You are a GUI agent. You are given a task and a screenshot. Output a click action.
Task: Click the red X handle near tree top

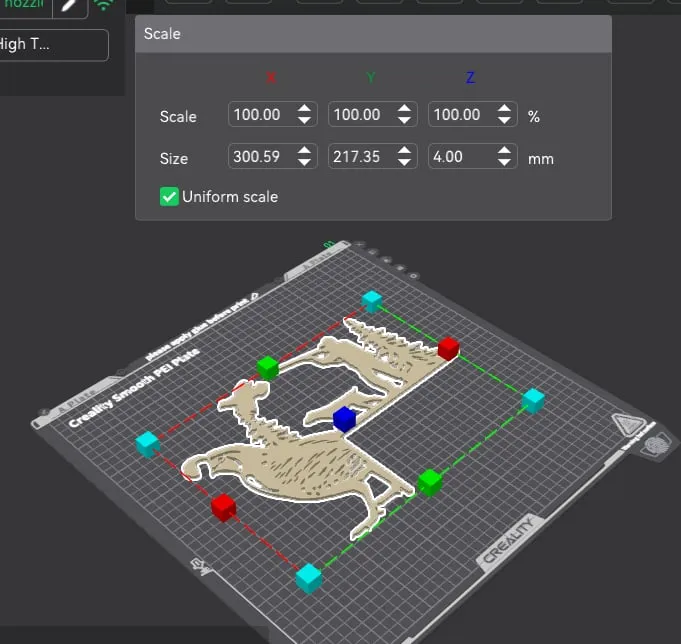448,349
